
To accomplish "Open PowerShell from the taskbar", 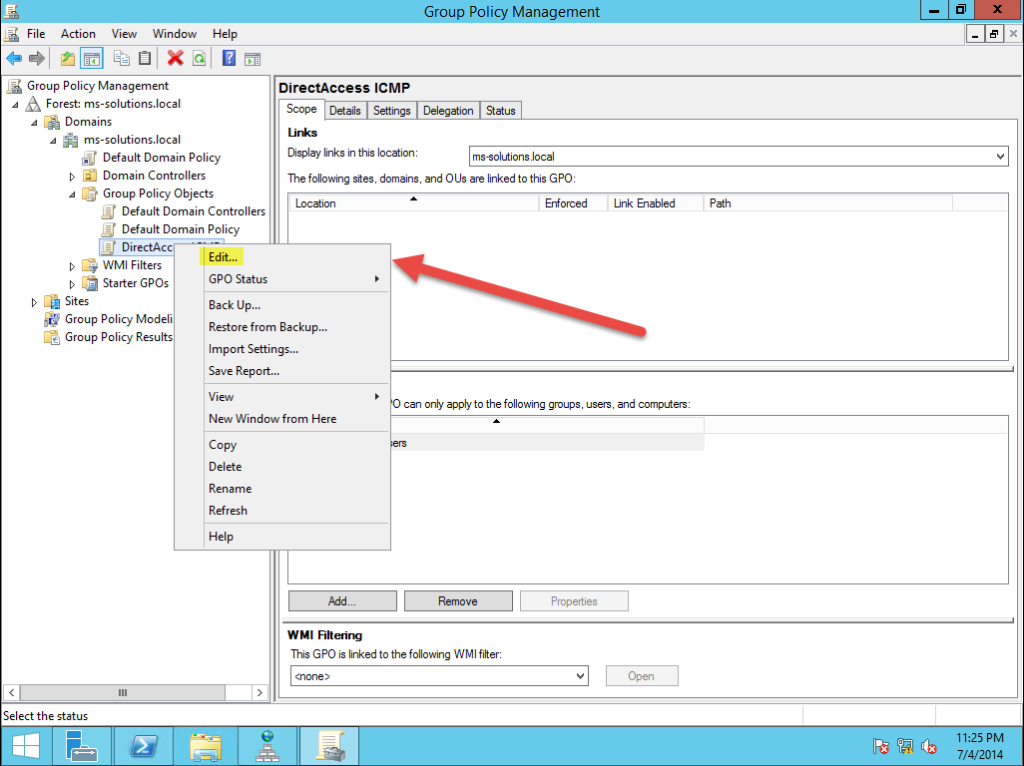I will (x=143, y=745).
